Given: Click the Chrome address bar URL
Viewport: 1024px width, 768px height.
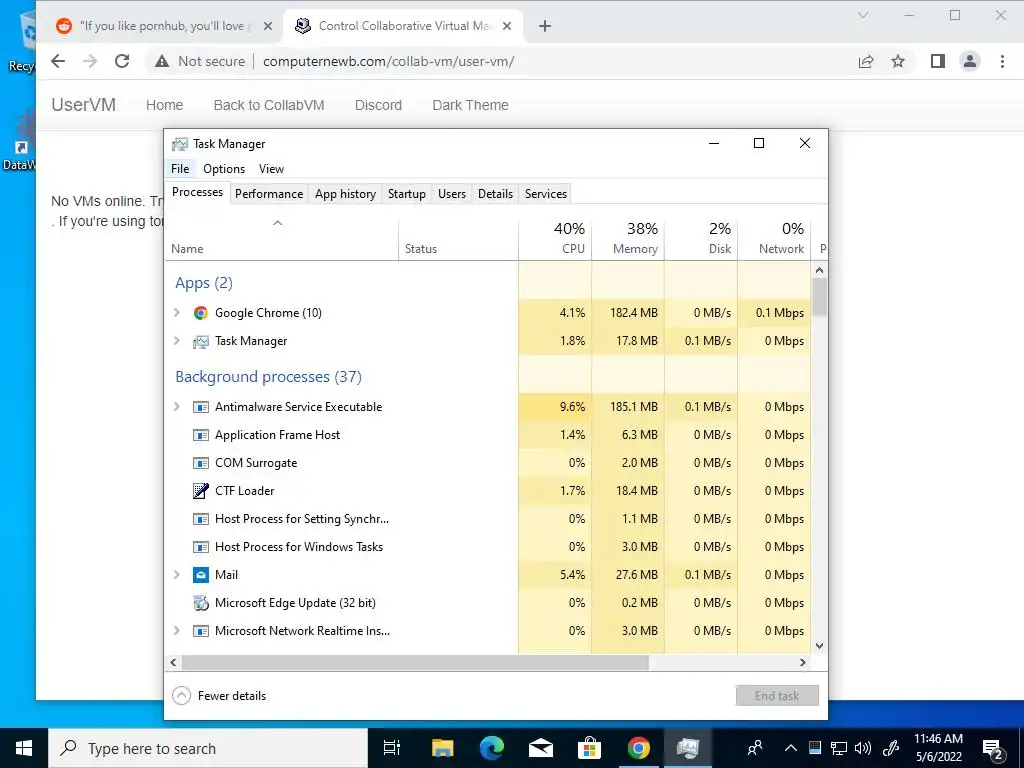Looking at the screenshot, I should [x=389, y=61].
